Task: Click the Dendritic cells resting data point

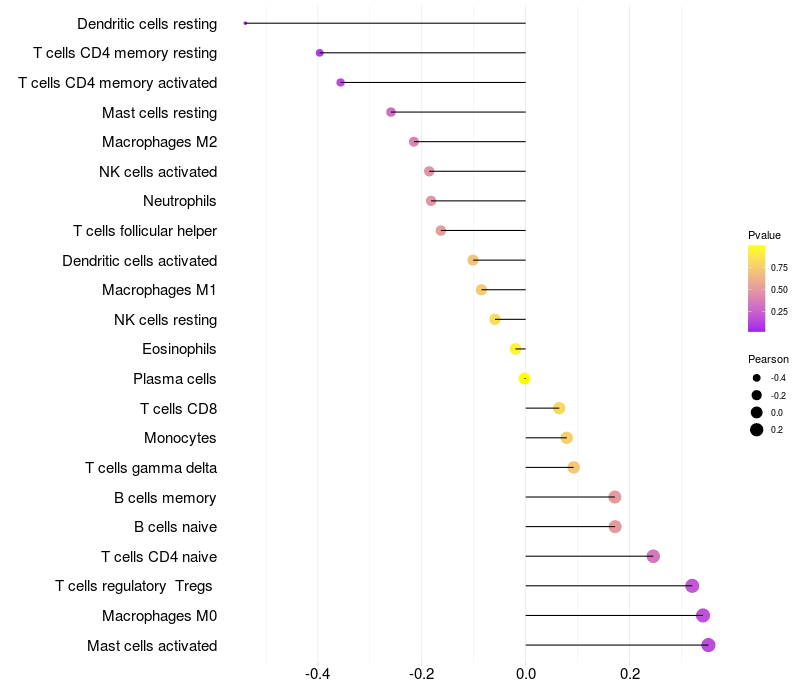Action: (x=245, y=23)
